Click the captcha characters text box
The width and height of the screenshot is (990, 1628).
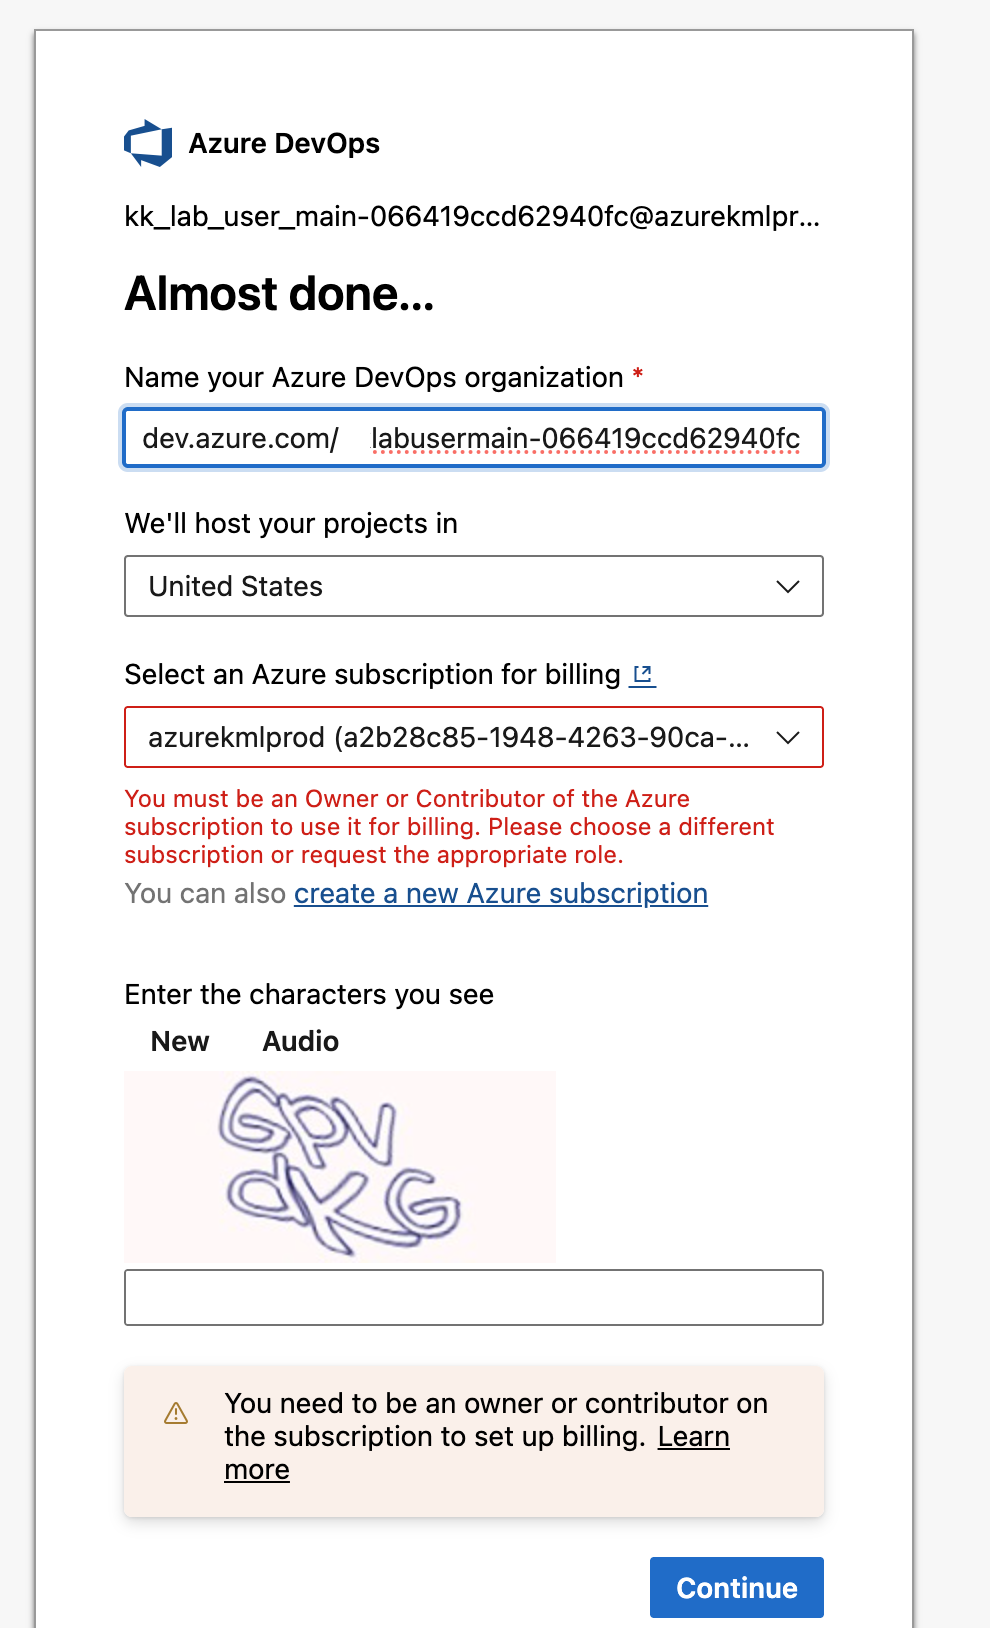coord(473,1297)
